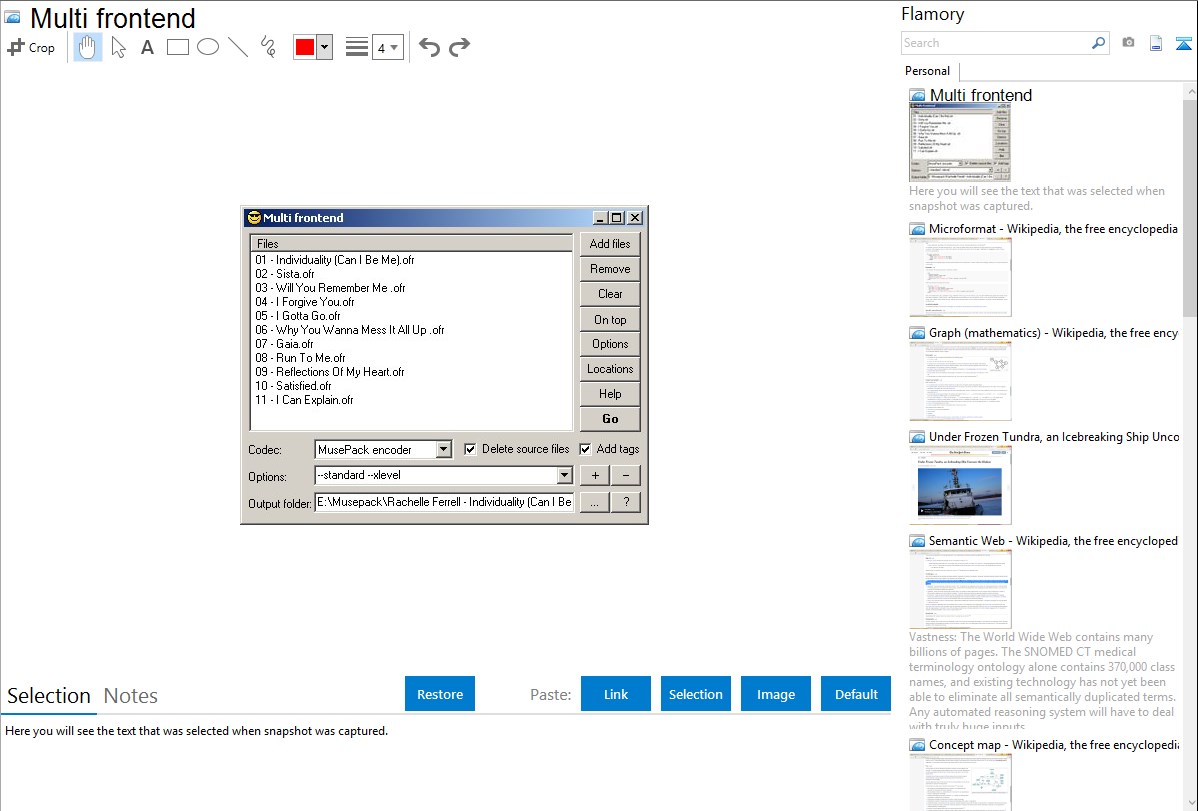Image resolution: width=1198 pixels, height=811 pixels.
Task: Click the On top button
Action: point(610,320)
